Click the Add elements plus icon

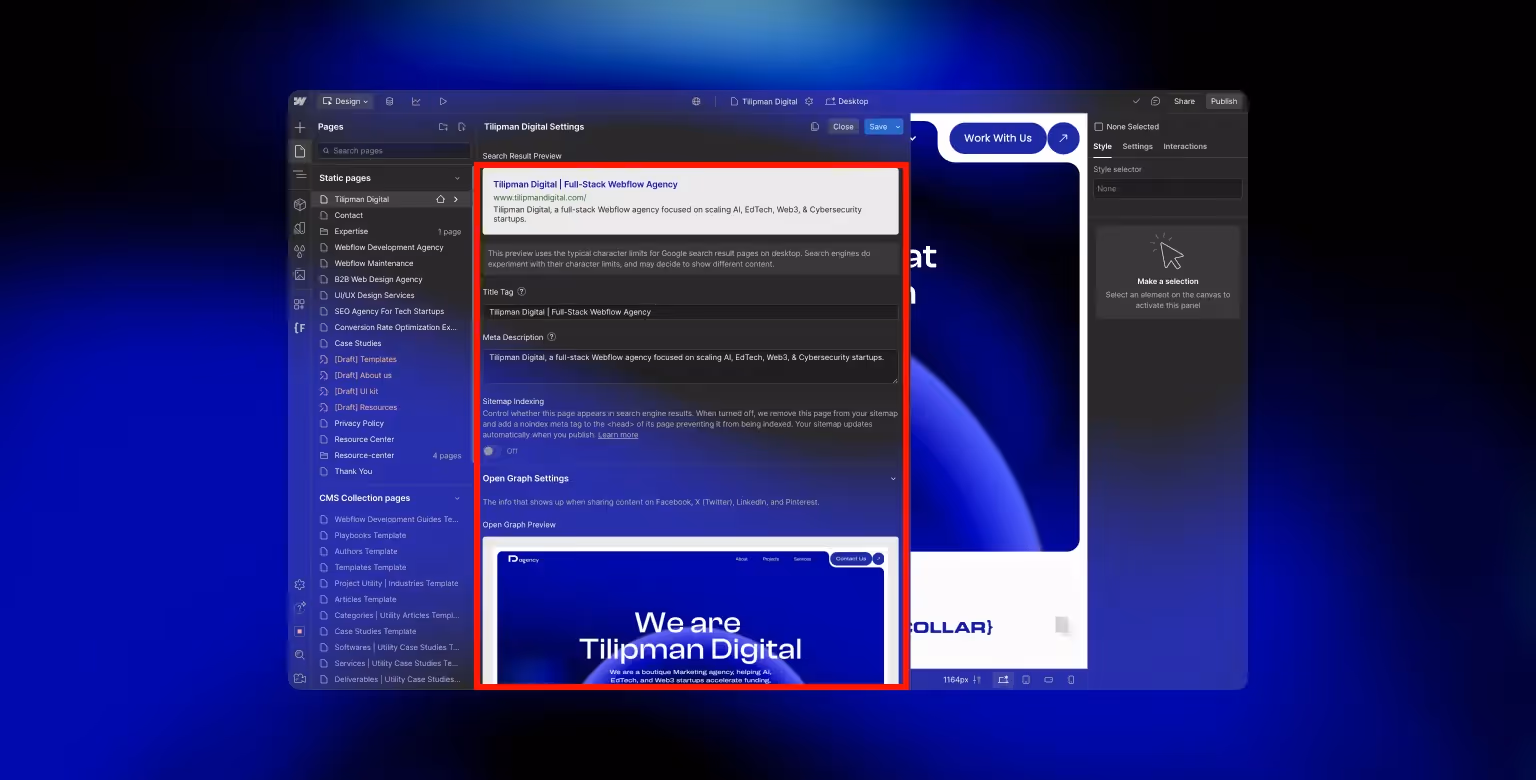coord(299,127)
